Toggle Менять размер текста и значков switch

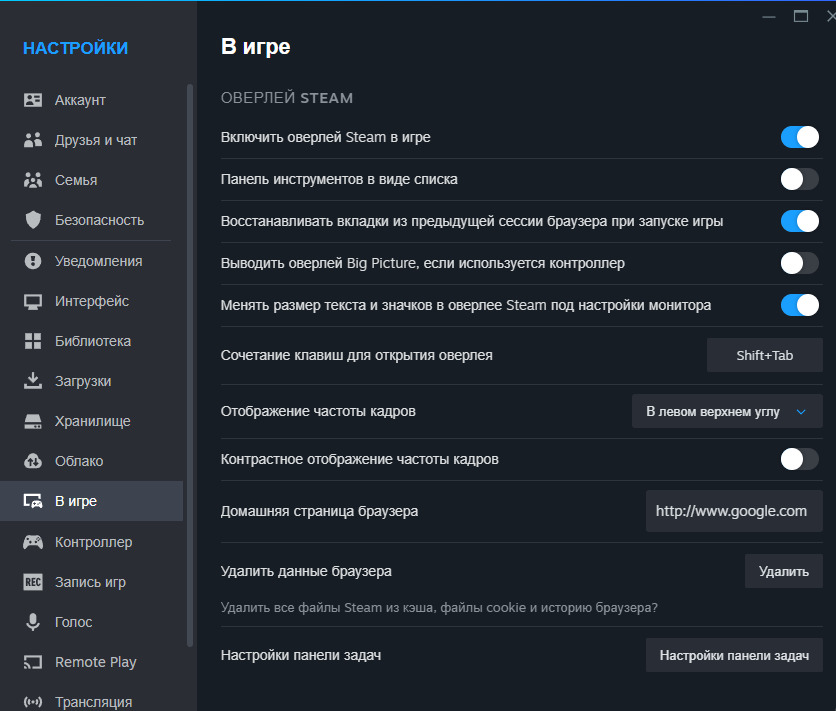(x=800, y=305)
